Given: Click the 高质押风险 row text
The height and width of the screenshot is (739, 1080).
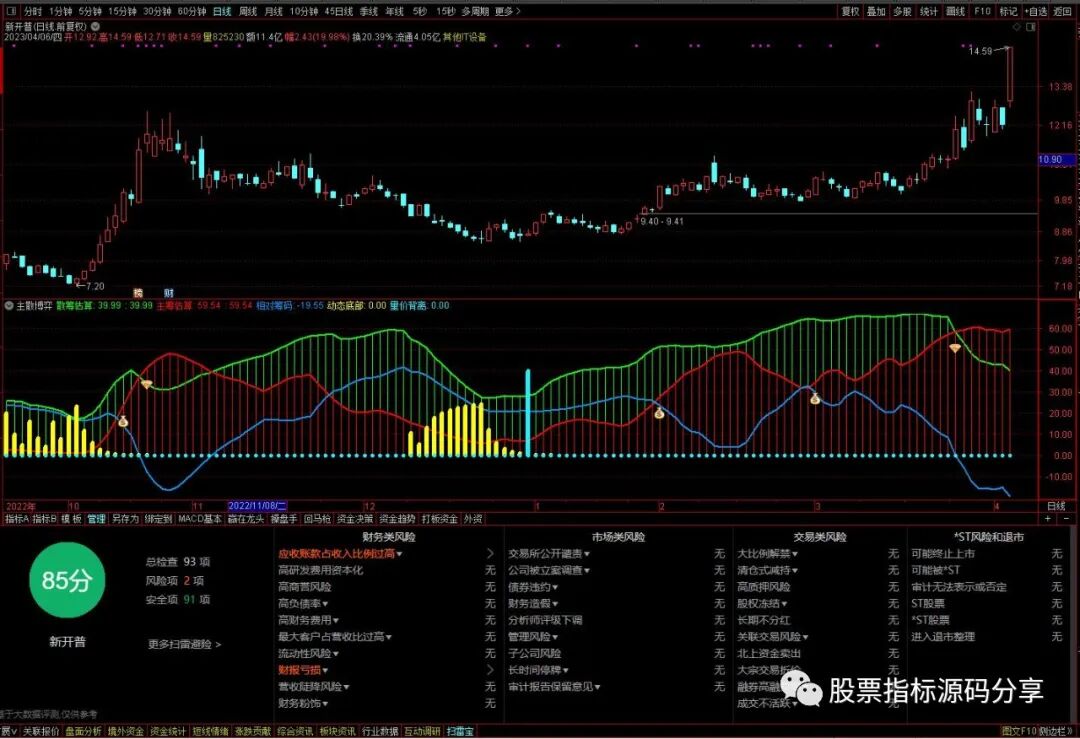Looking at the screenshot, I should point(764,587).
